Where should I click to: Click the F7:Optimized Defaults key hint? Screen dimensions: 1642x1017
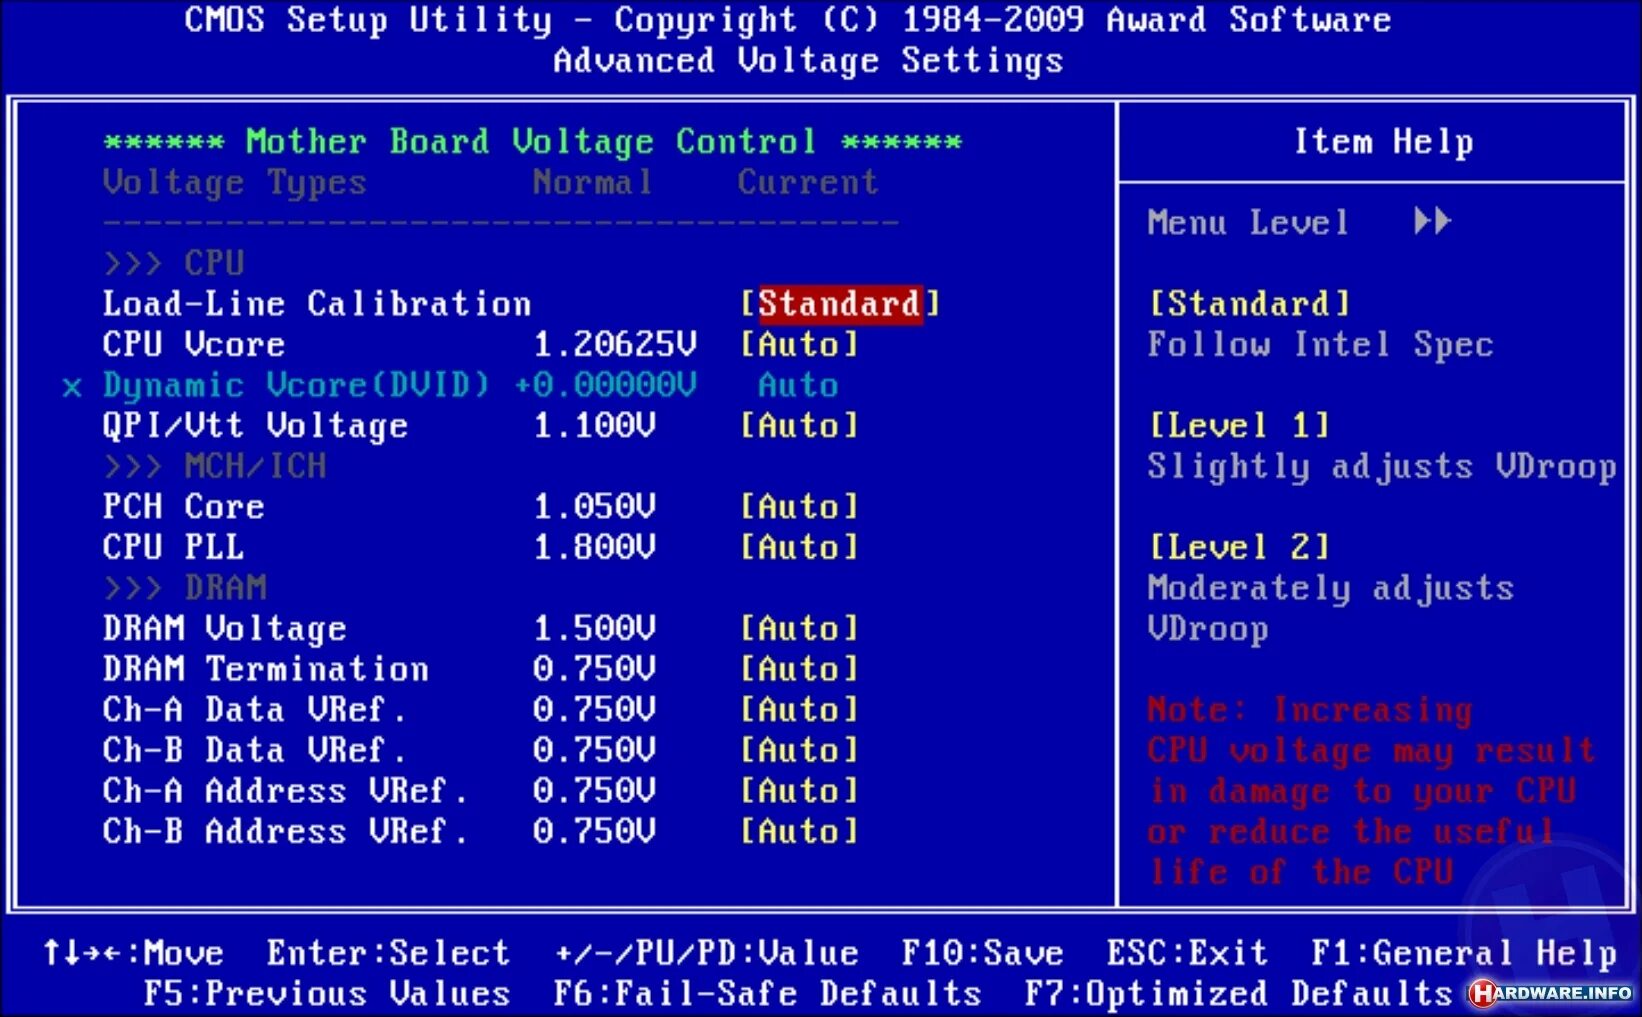1238,995
